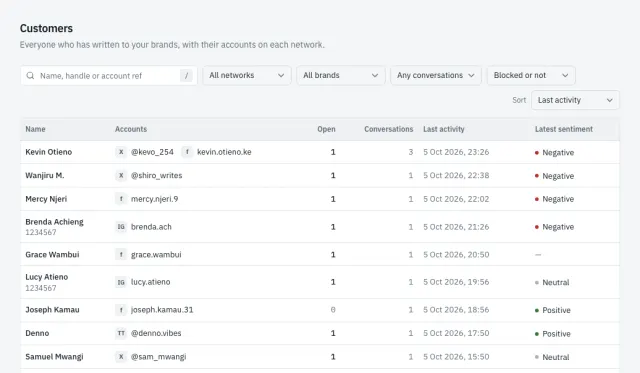Click Facebook icon next to mercy.njeri.9
Image resolution: width=640 pixels, height=373 pixels.
point(121,199)
